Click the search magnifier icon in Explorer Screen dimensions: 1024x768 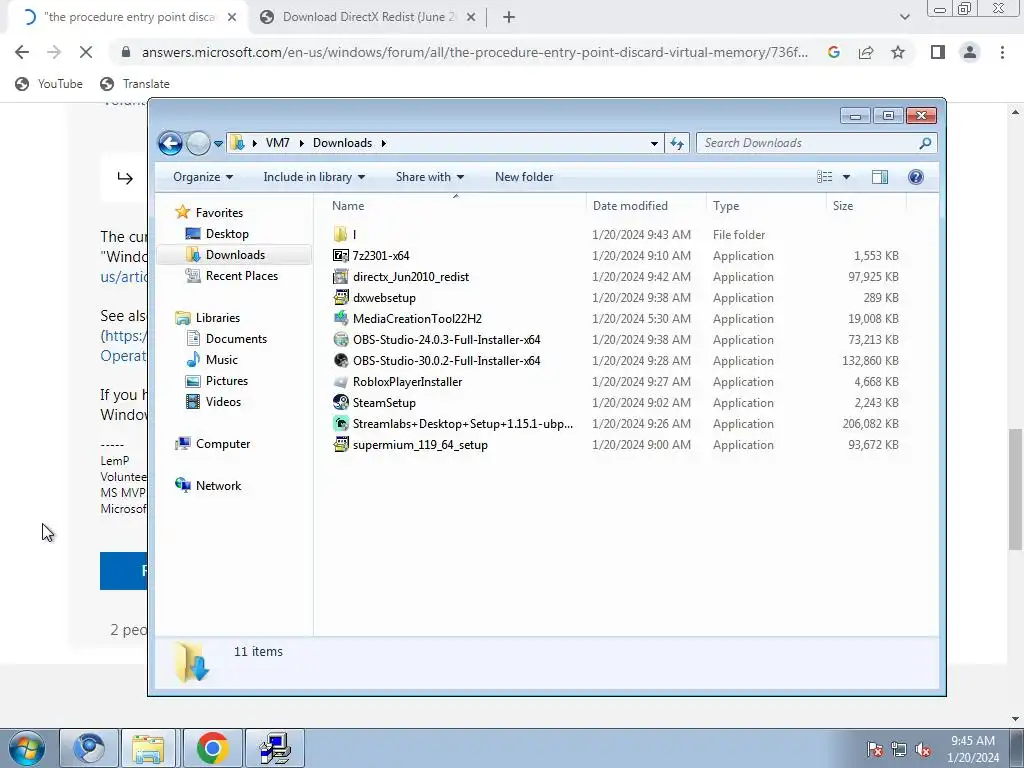pyautogui.click(x=925, y=143)
